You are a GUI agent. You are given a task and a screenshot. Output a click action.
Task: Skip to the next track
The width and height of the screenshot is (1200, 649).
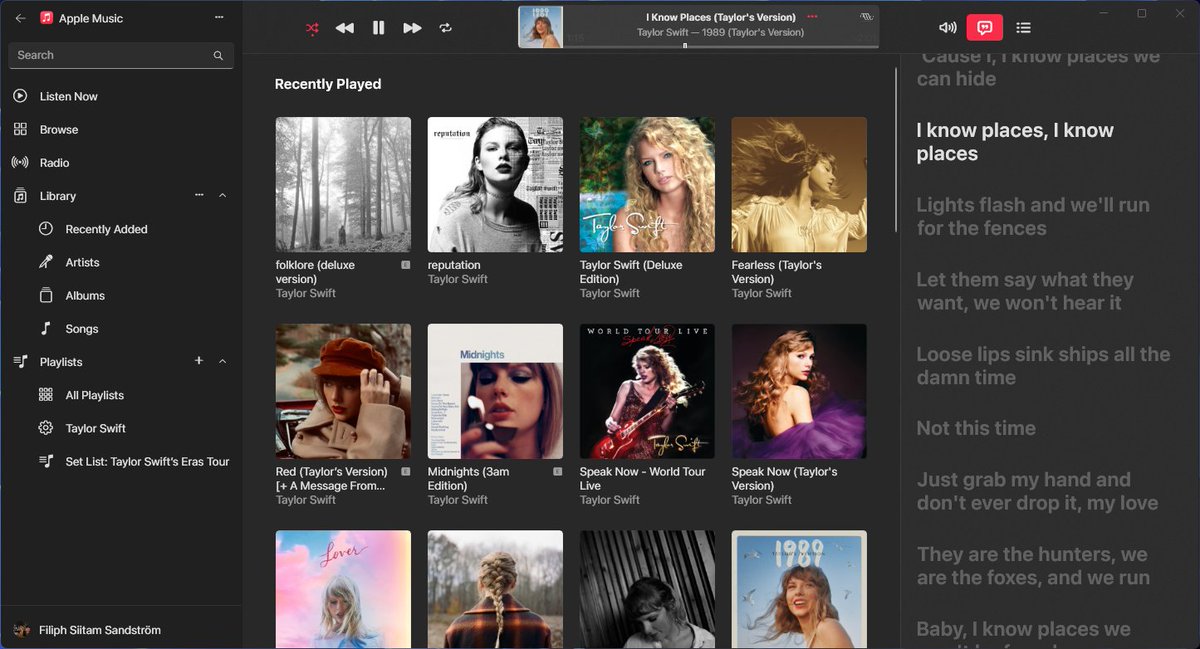point(412,28)
